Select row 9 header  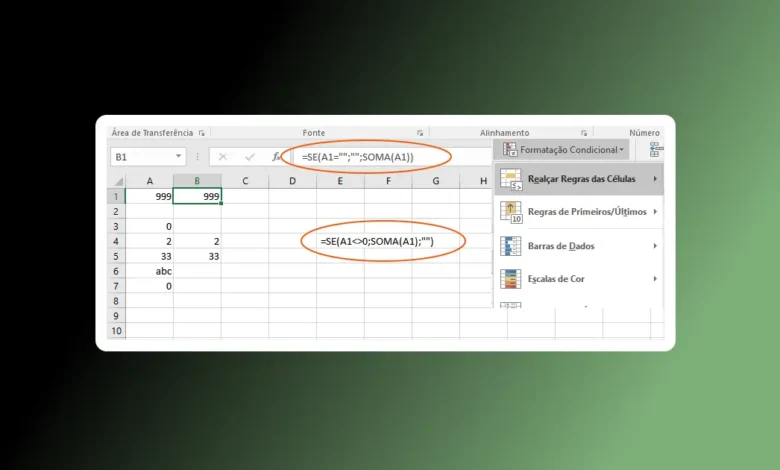point(116,316)
